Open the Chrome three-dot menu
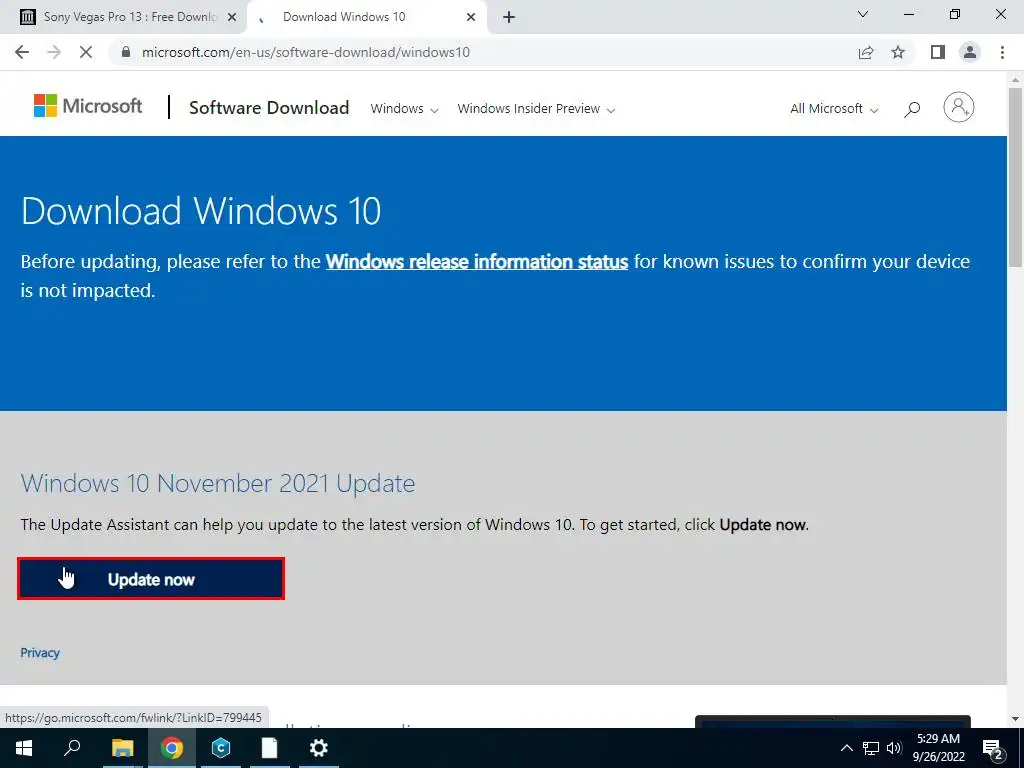This screenshot has width=1024, height=768. coord(1002,52)
